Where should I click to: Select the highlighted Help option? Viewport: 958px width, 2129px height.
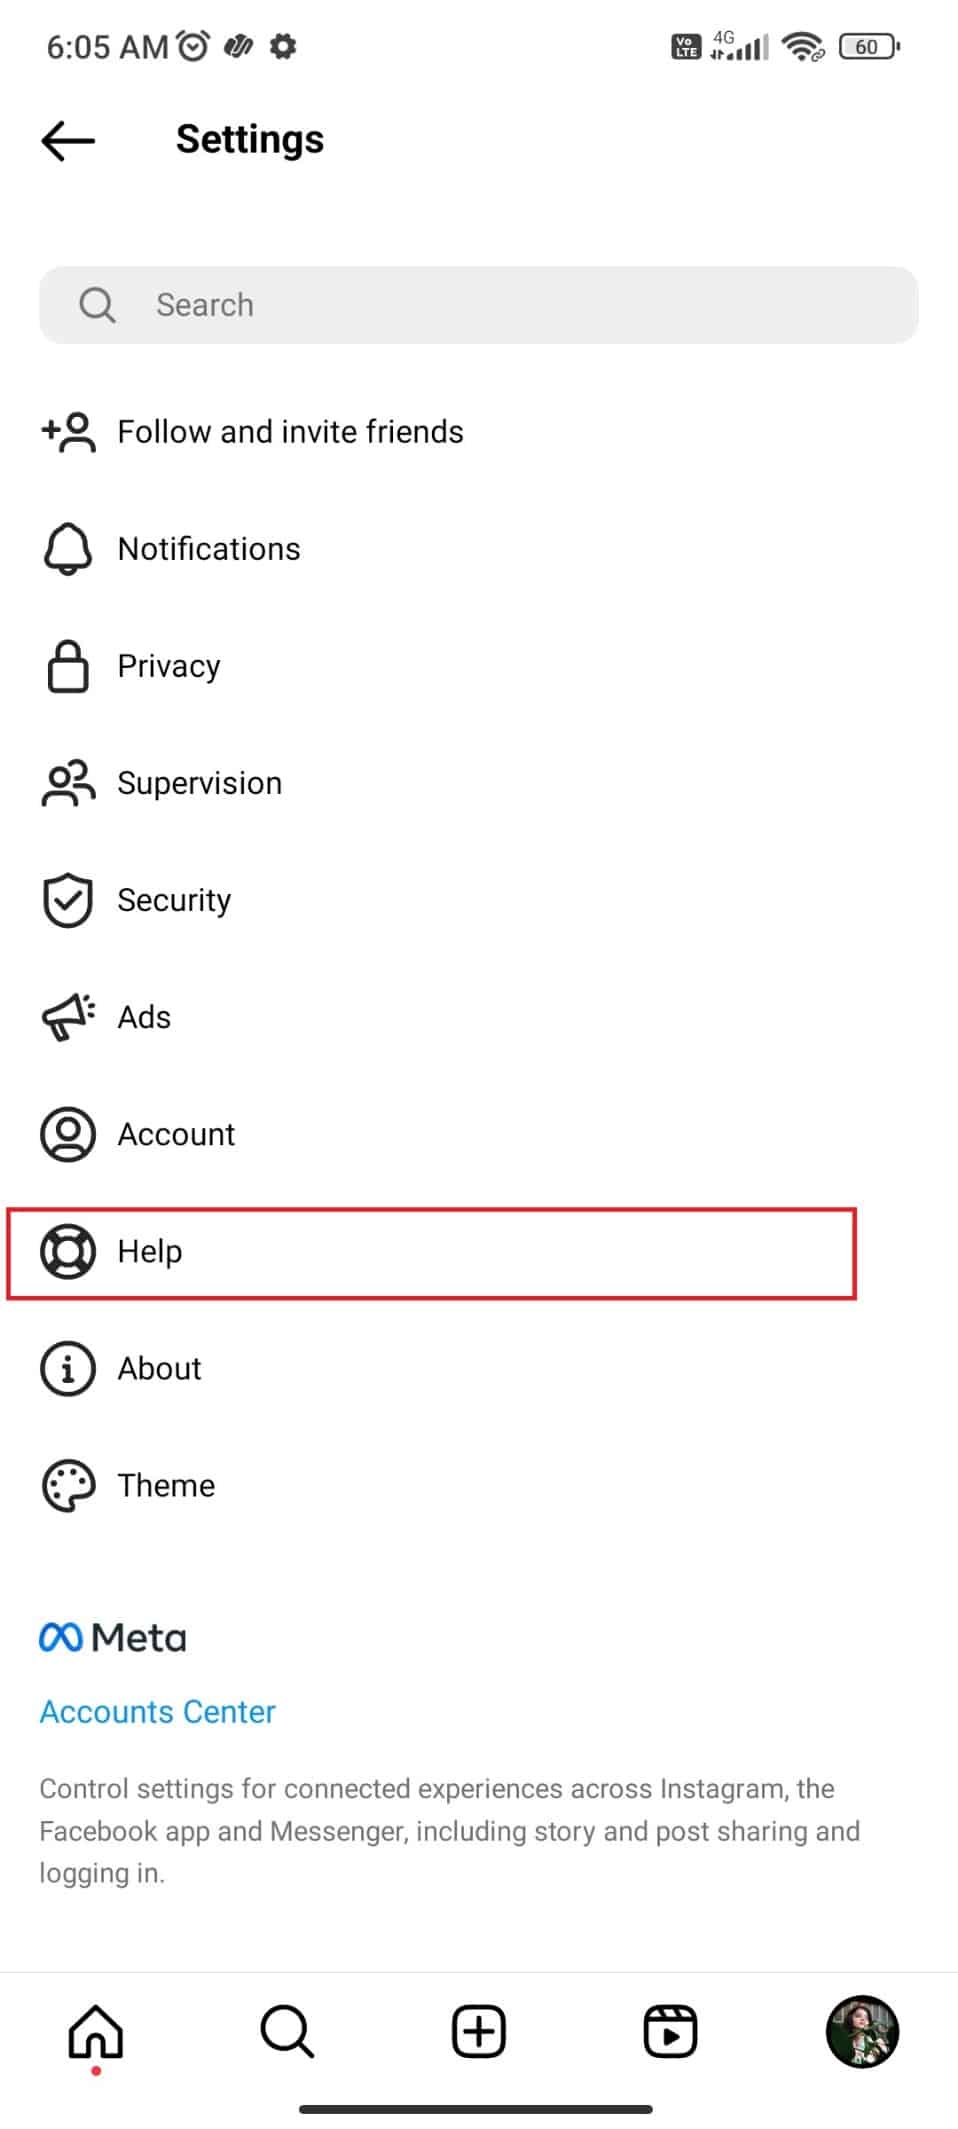(432, 1253)
